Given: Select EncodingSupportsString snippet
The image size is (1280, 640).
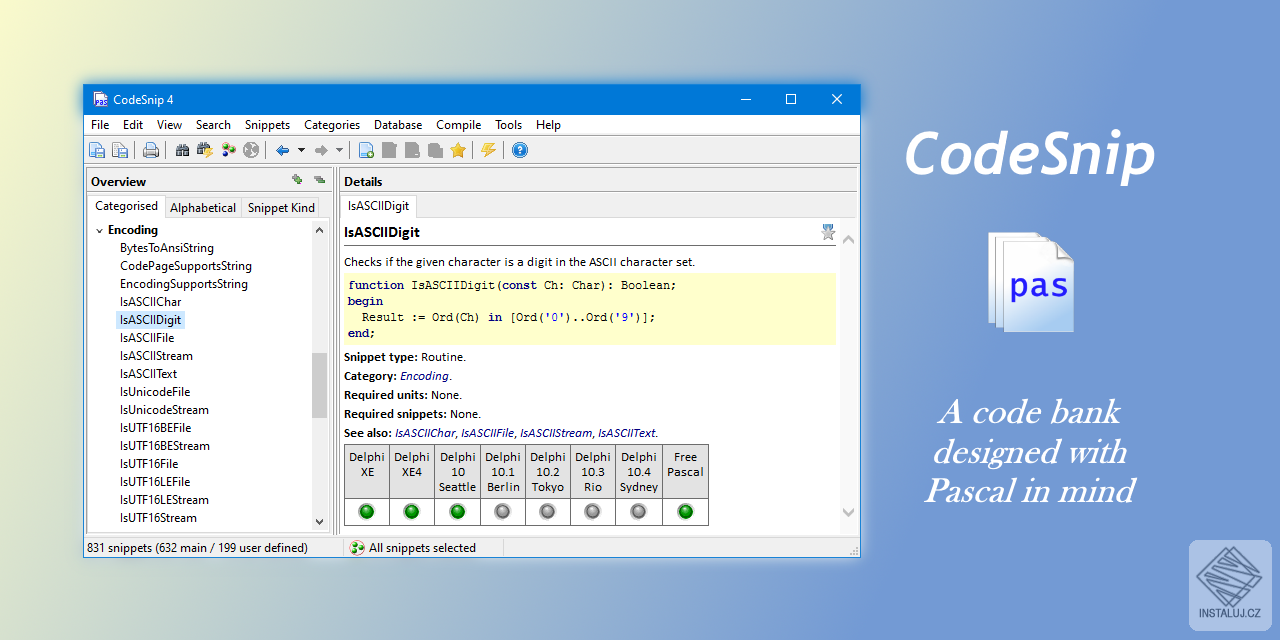Looking at the screenshot, I should pos(184,284).
